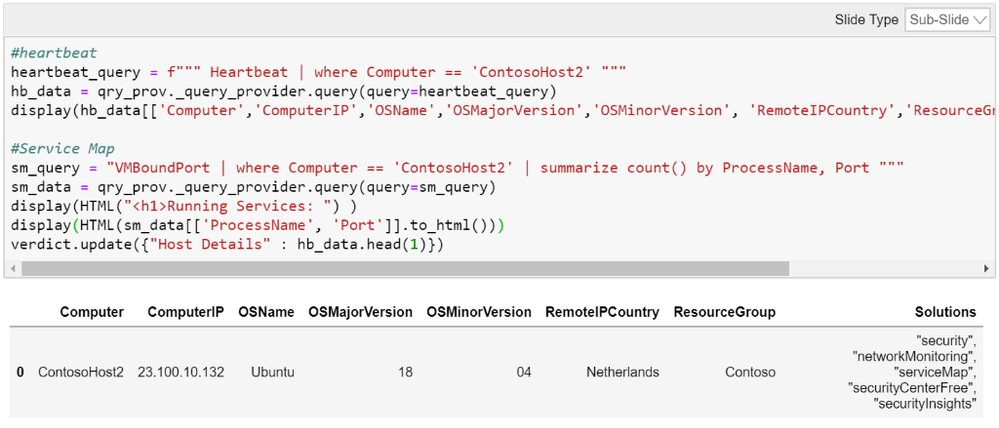The width and height of the screenshot is (999, 428).
Task: Open the Slide Type dropdown
Action: pos(946,20)
